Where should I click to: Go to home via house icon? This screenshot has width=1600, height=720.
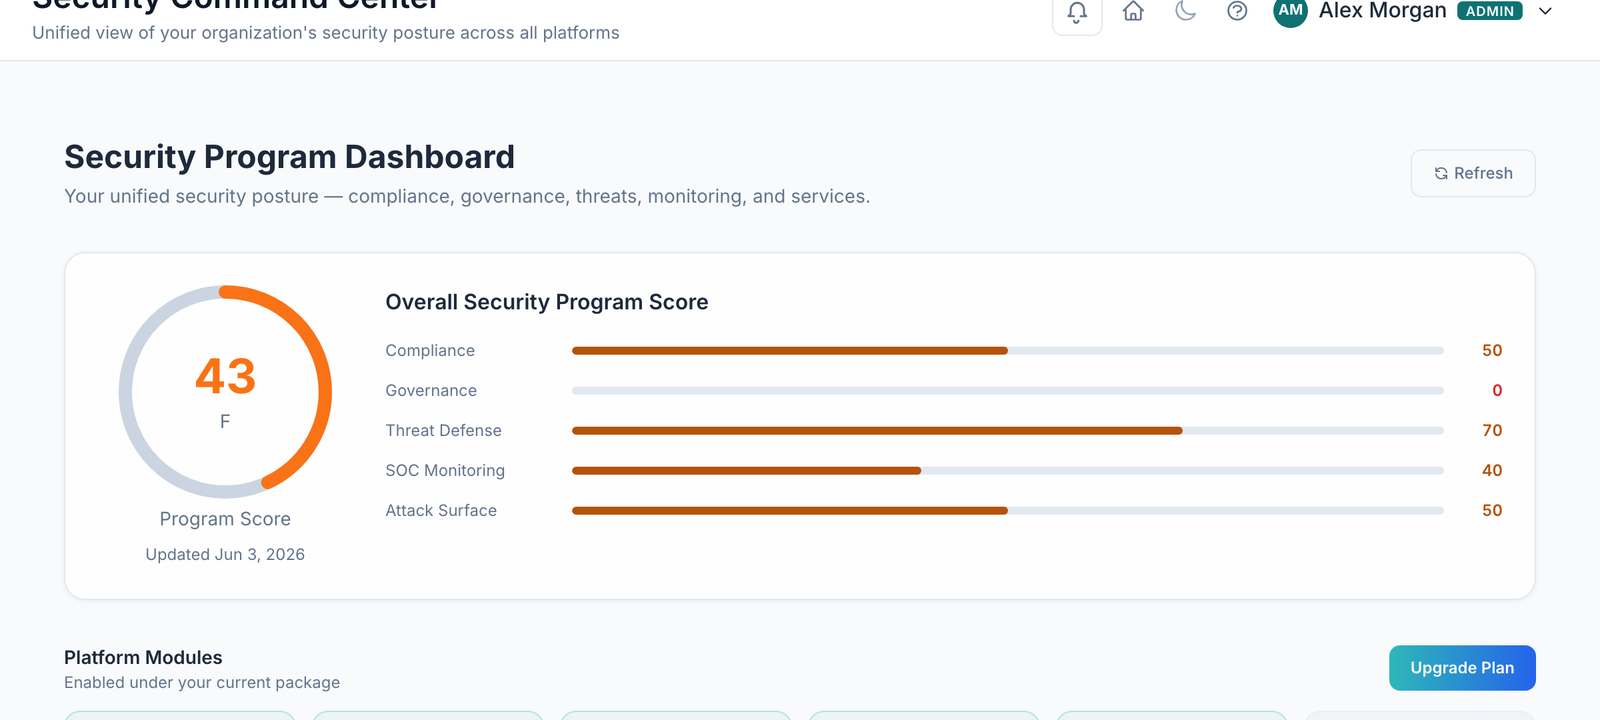[1133, 11]
